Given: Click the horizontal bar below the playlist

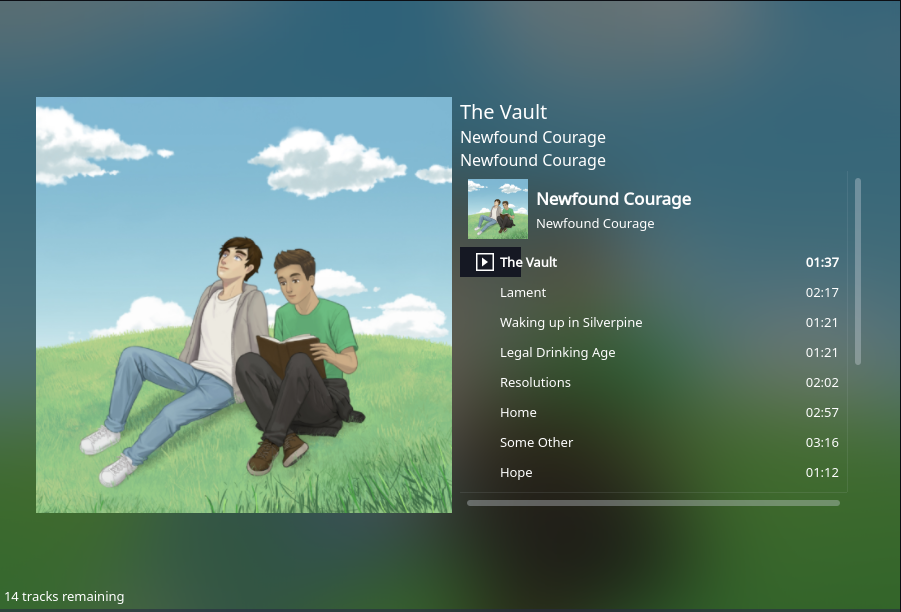Looking at the screenshot, I should click(x=653, y=503).
